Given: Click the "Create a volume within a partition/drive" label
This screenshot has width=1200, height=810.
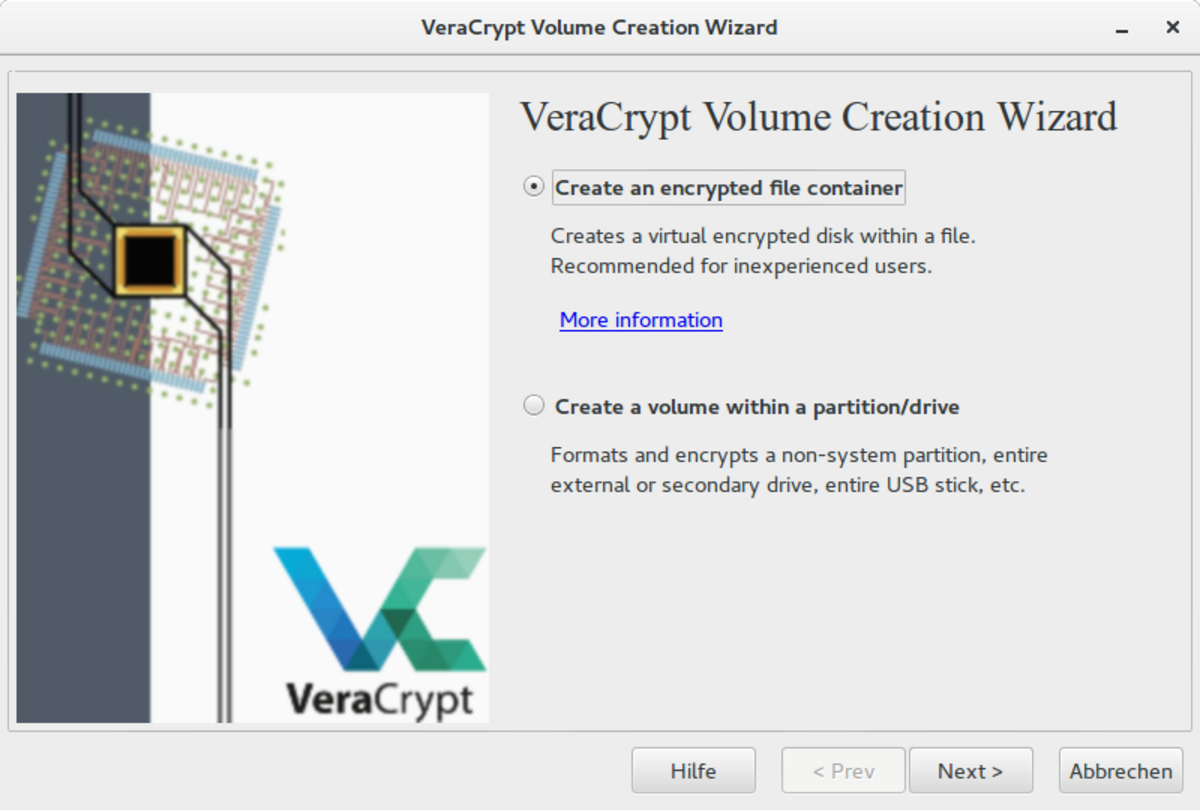Looking at the screenshot, I should pos(757,407).
